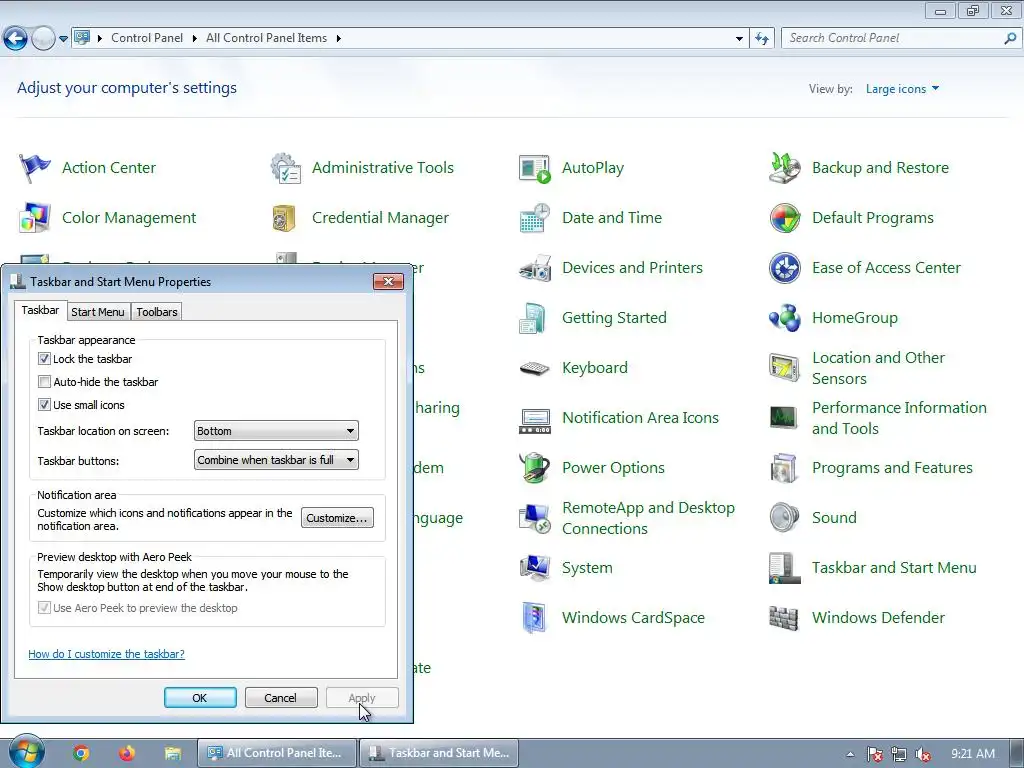The height and width of the screenshot is (768, 1024).
Task: Click the Power Options battery icon
Action: click(x=535, y=468)
